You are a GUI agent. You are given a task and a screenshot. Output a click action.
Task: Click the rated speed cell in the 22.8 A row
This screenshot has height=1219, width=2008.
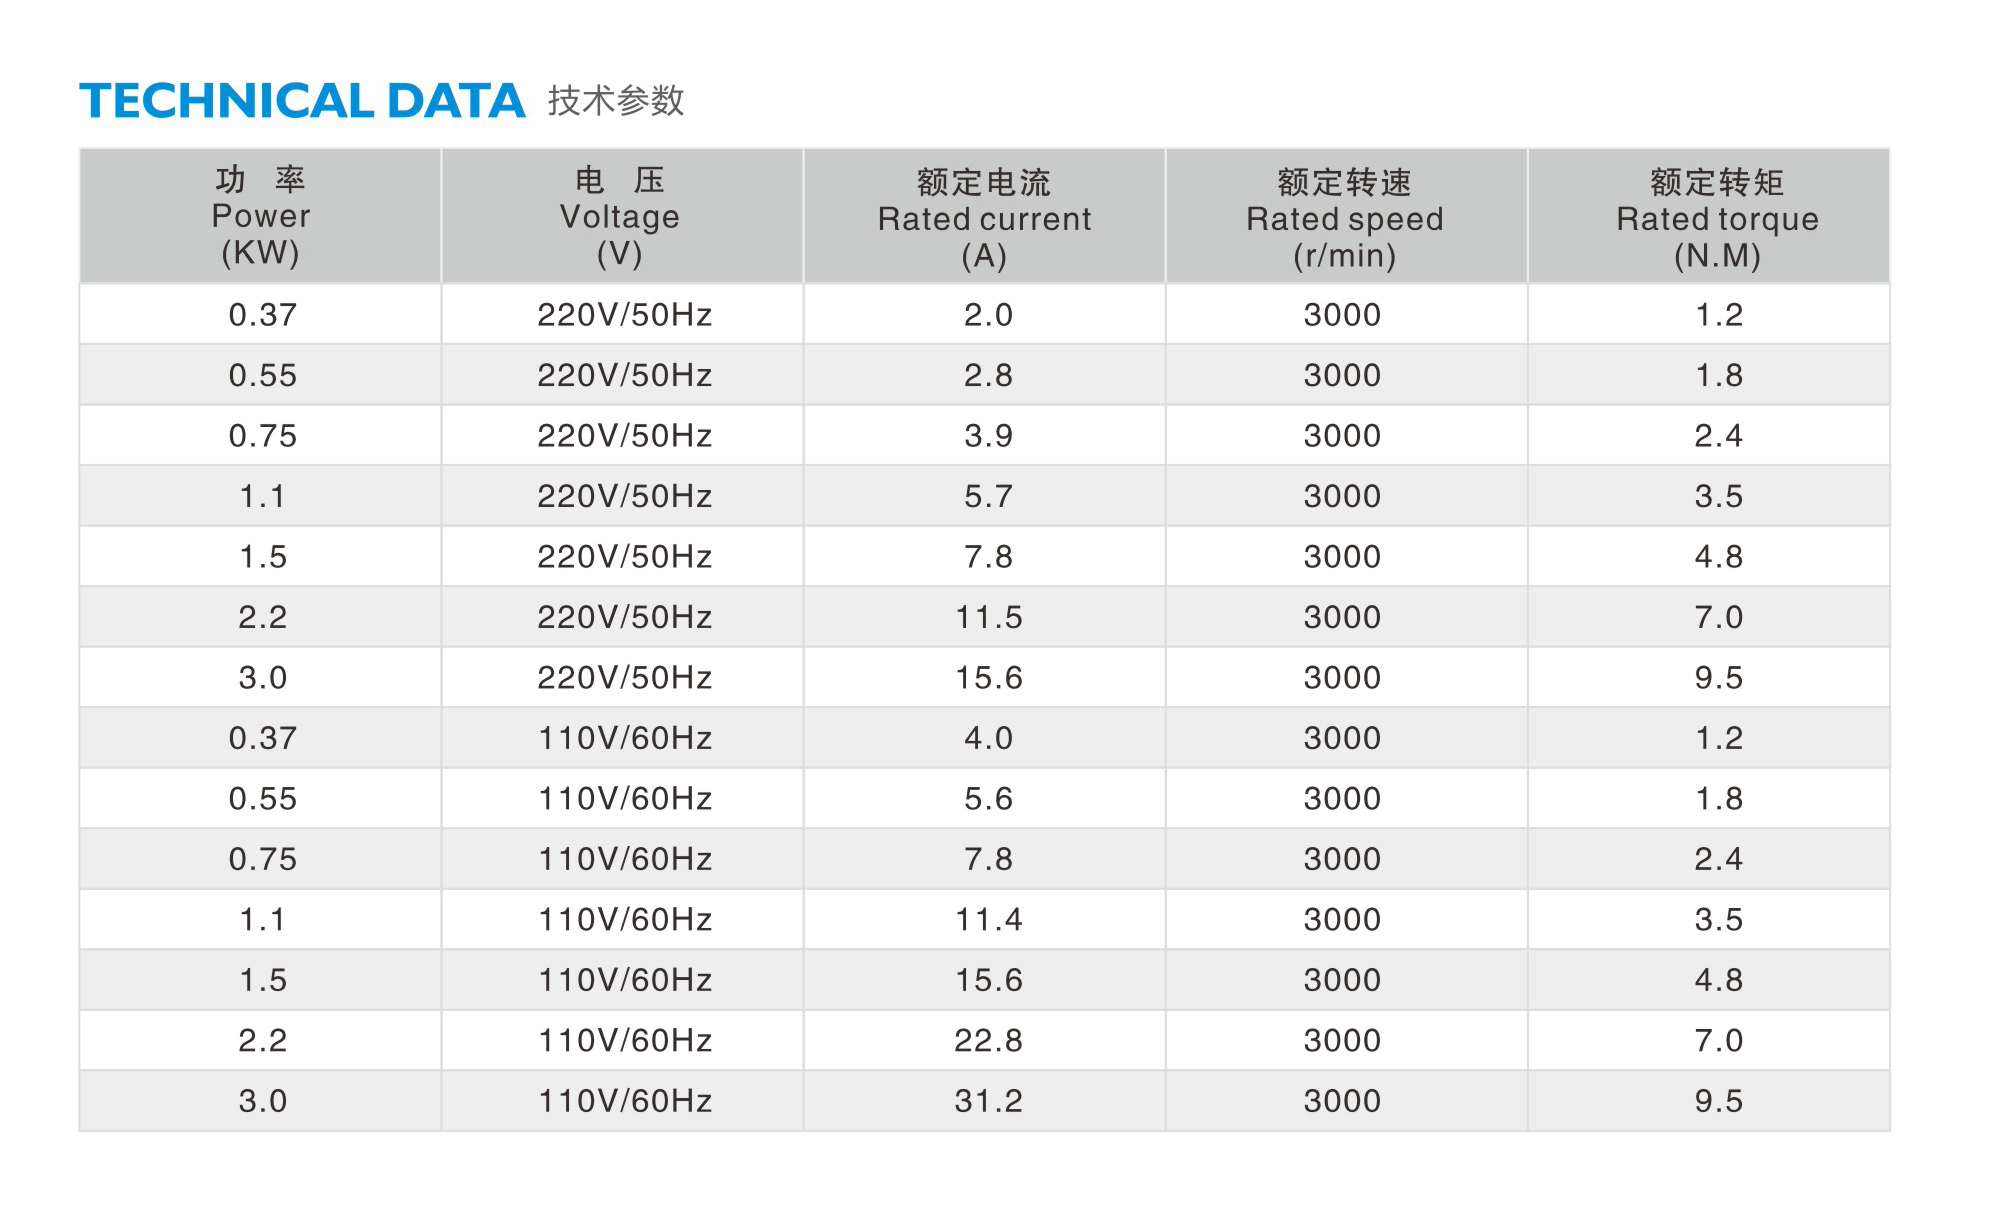pos(1346,1040)
